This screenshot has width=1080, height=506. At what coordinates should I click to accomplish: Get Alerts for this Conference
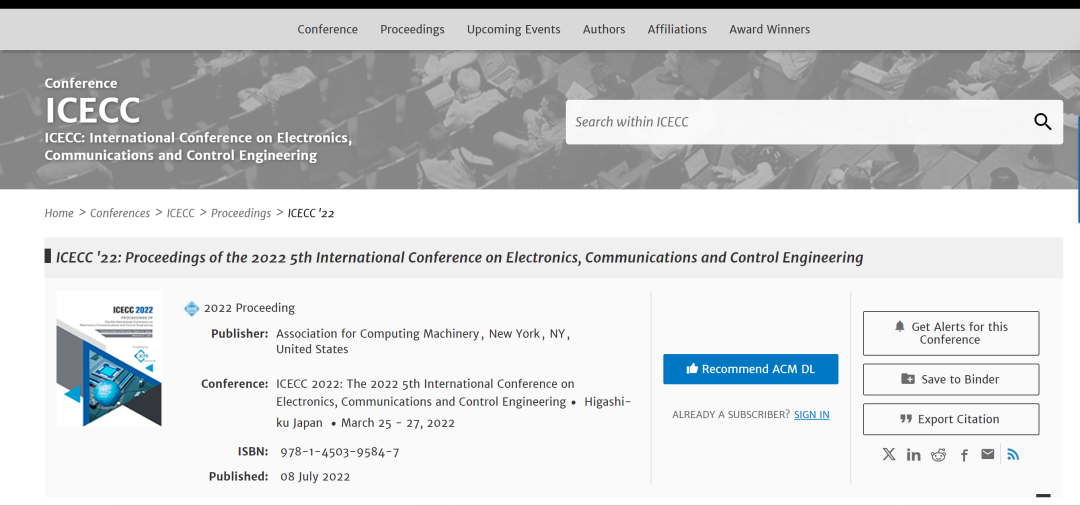(x=950, y=333)
